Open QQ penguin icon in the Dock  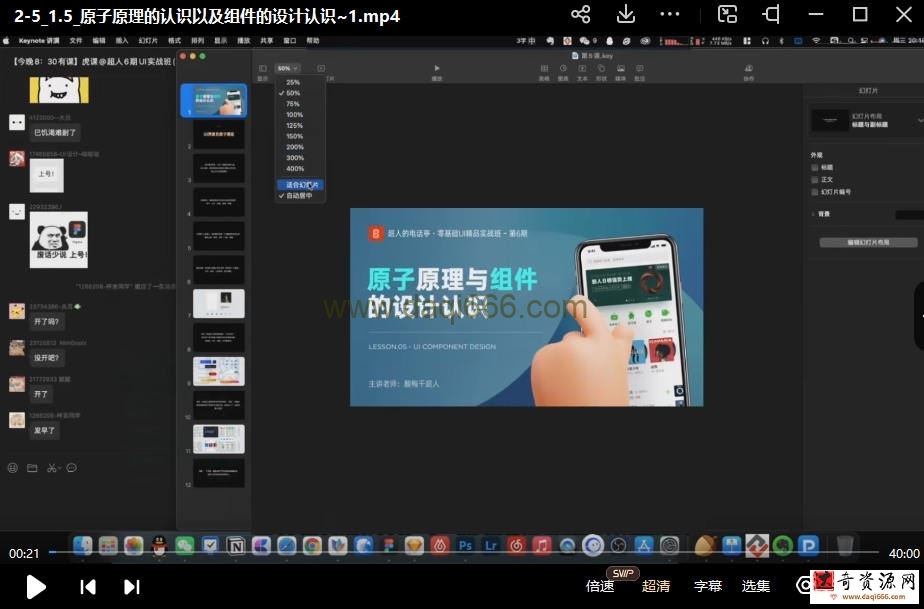point(159,546)
